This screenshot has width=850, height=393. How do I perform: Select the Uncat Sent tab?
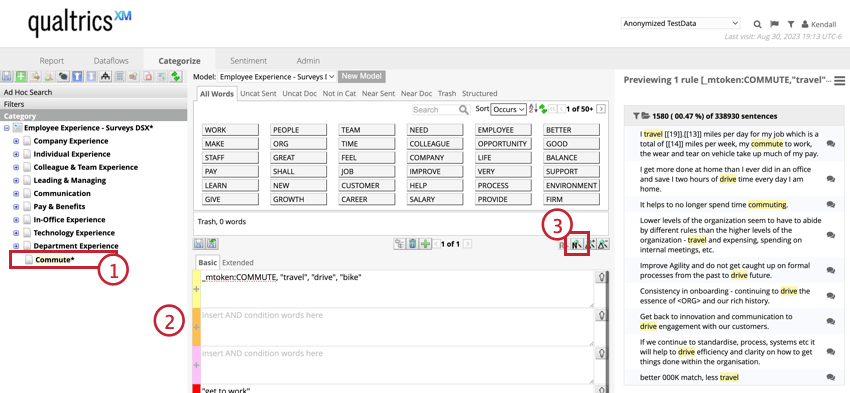click(258, 93)
